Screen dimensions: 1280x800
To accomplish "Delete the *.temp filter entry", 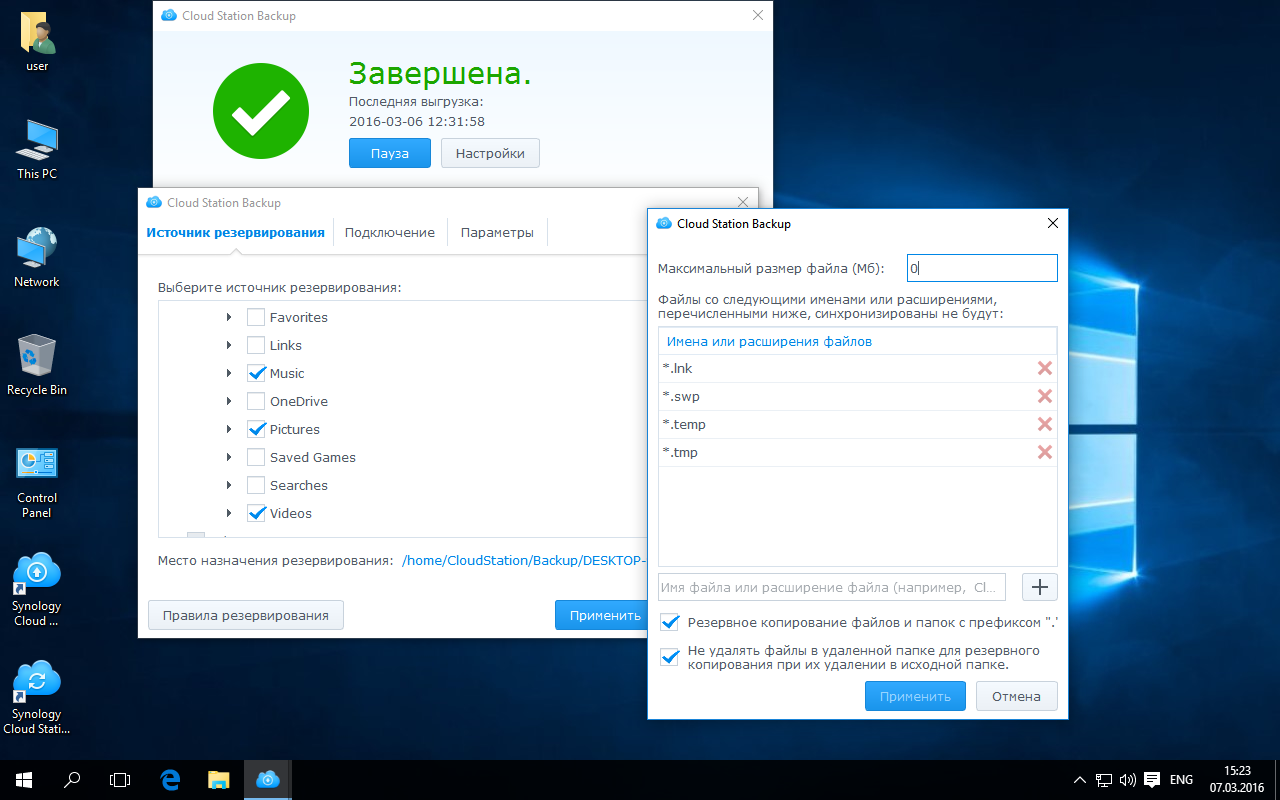I will (x=1045, y=424).
